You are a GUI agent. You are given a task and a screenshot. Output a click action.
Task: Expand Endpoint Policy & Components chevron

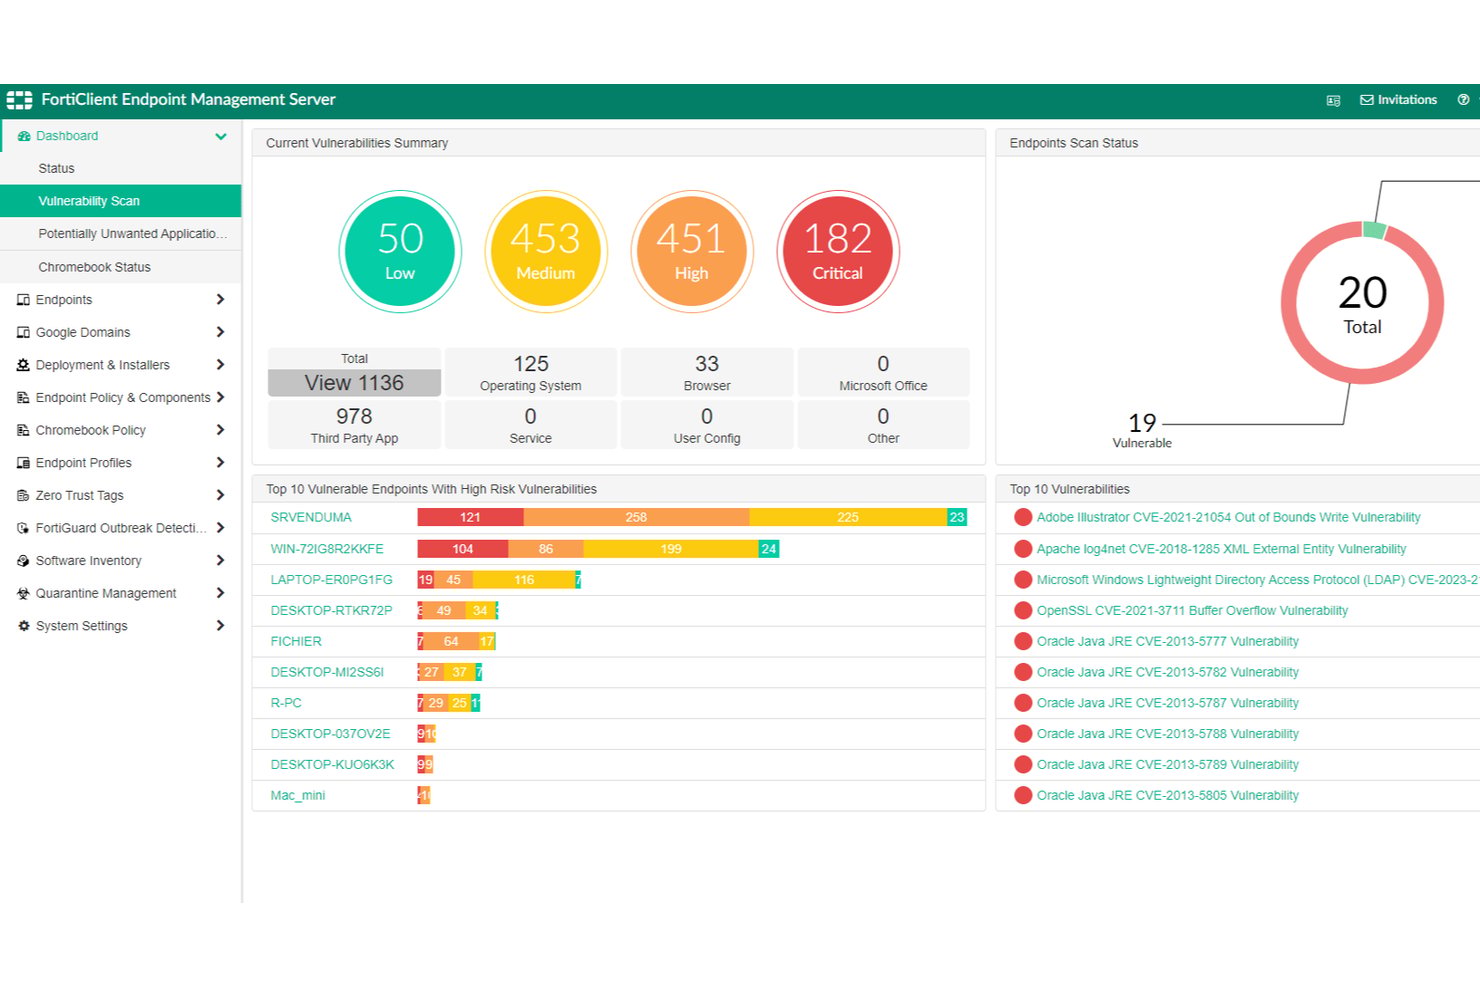pyautogui.click(x=220, y=397)
